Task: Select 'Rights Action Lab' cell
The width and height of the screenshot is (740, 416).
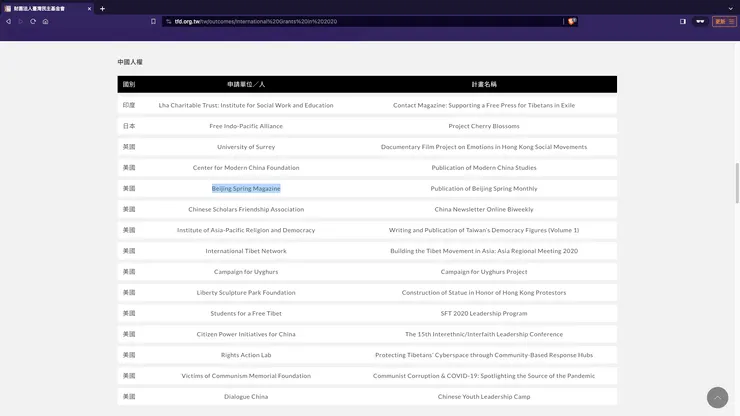Action: click(x=246, y=355)
